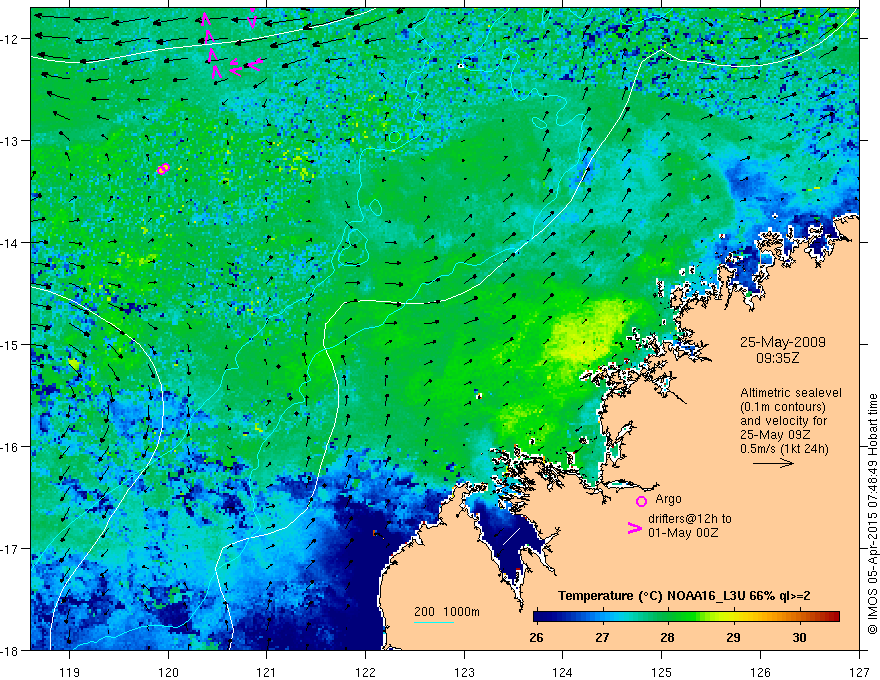Click the longitude axis label "119"
Image resolution: width=880 pixels, height=680 pixels.
[x=70, y=672]
